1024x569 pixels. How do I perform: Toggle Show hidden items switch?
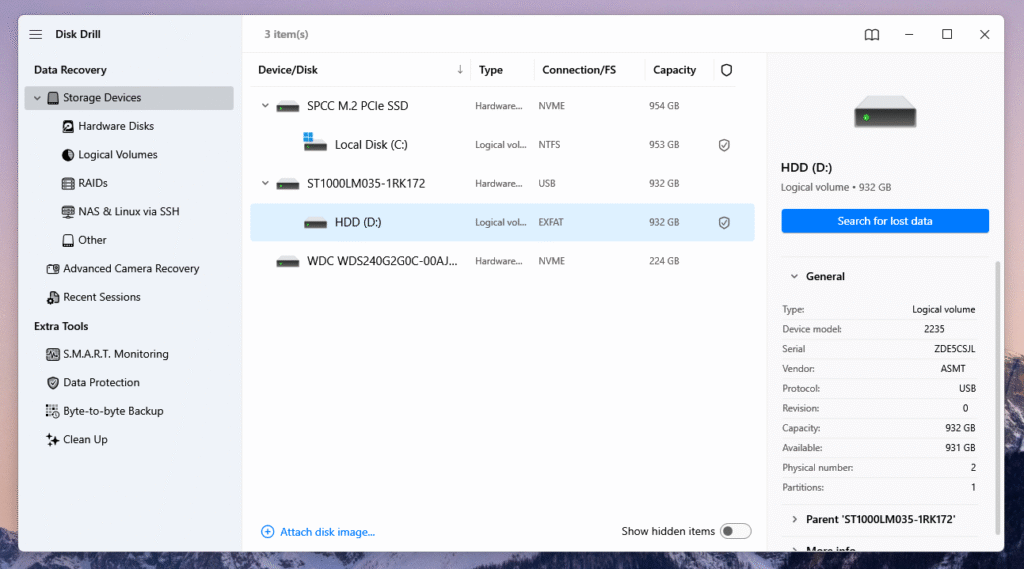(735, 531)
